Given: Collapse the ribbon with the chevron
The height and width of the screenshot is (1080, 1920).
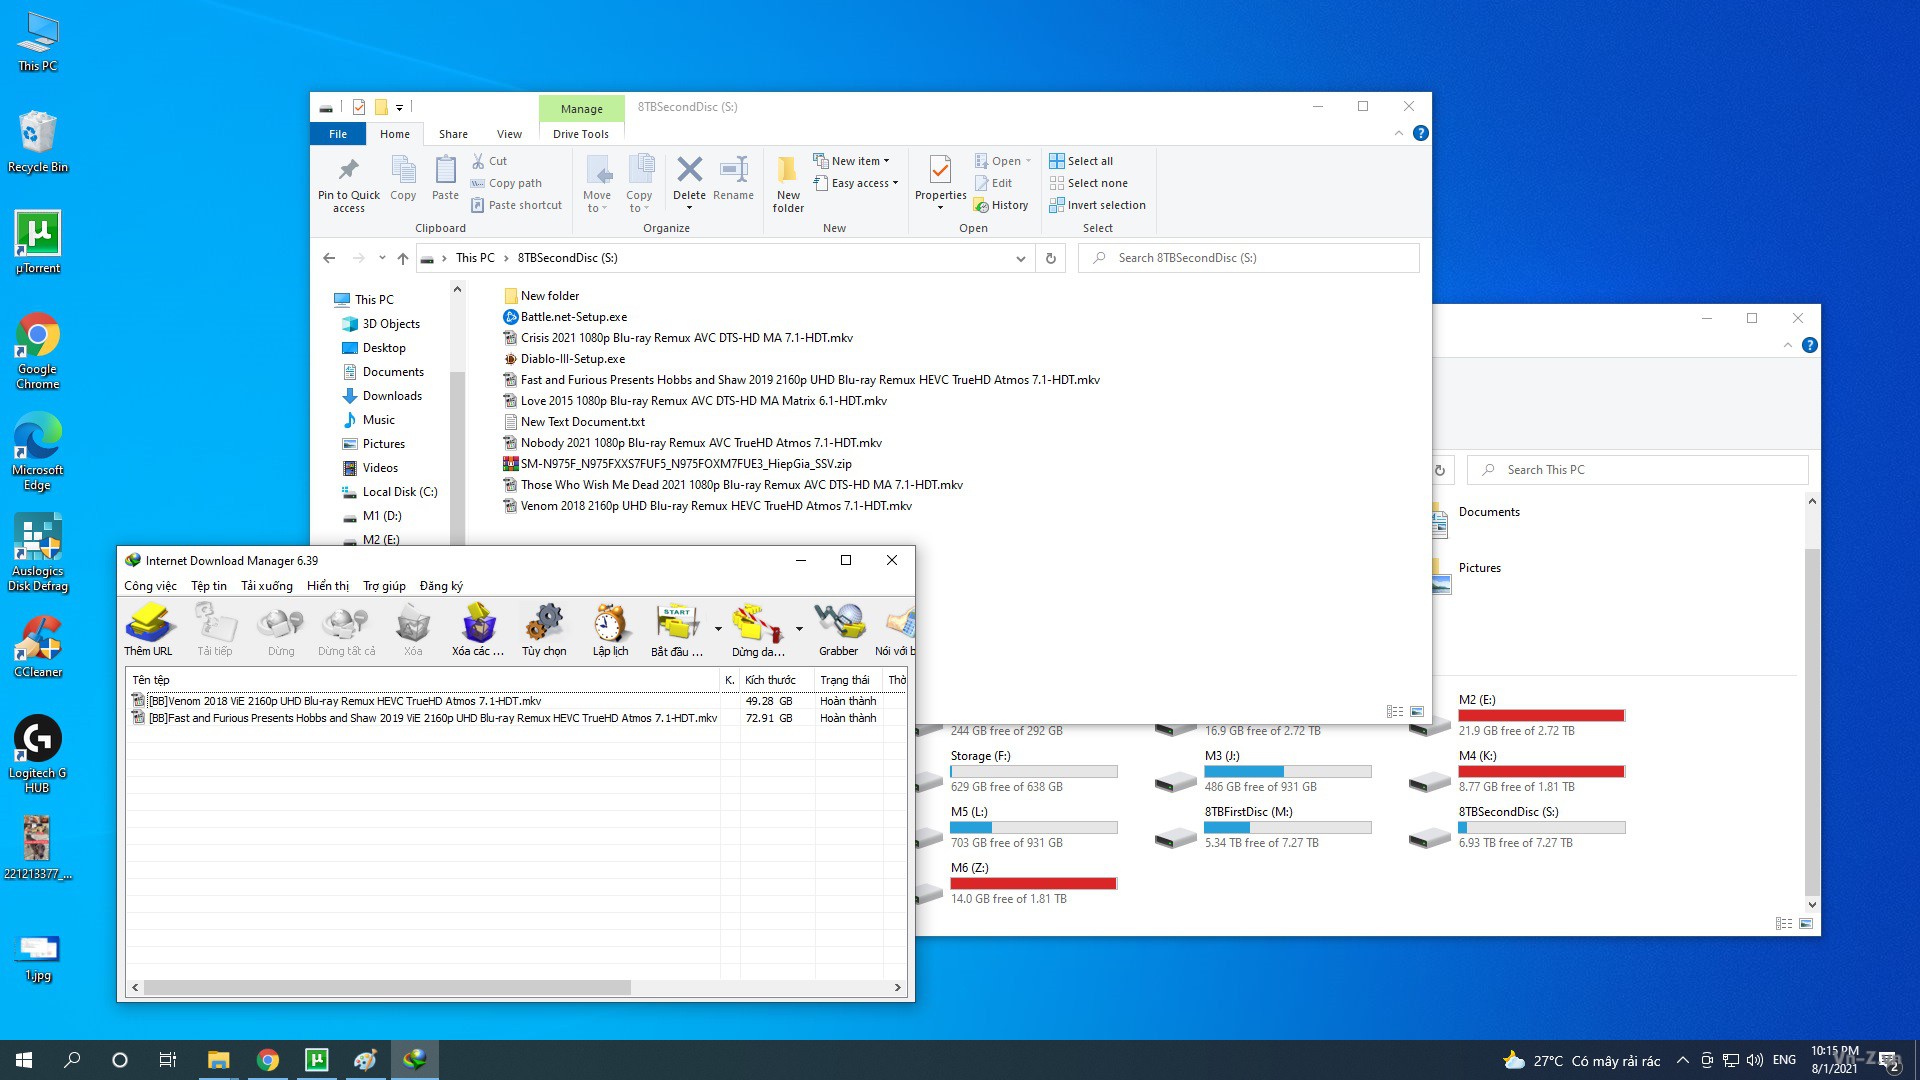Looking at the screenshot, I should pos(1398,133).
